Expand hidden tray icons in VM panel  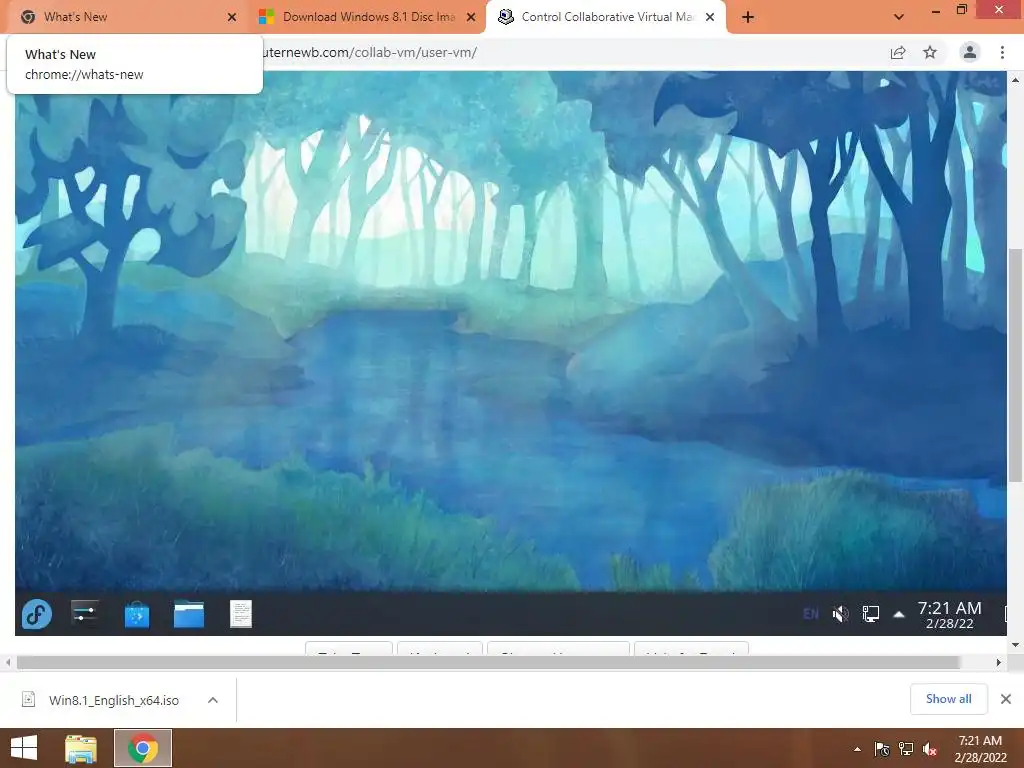click(x=899, y=614)
